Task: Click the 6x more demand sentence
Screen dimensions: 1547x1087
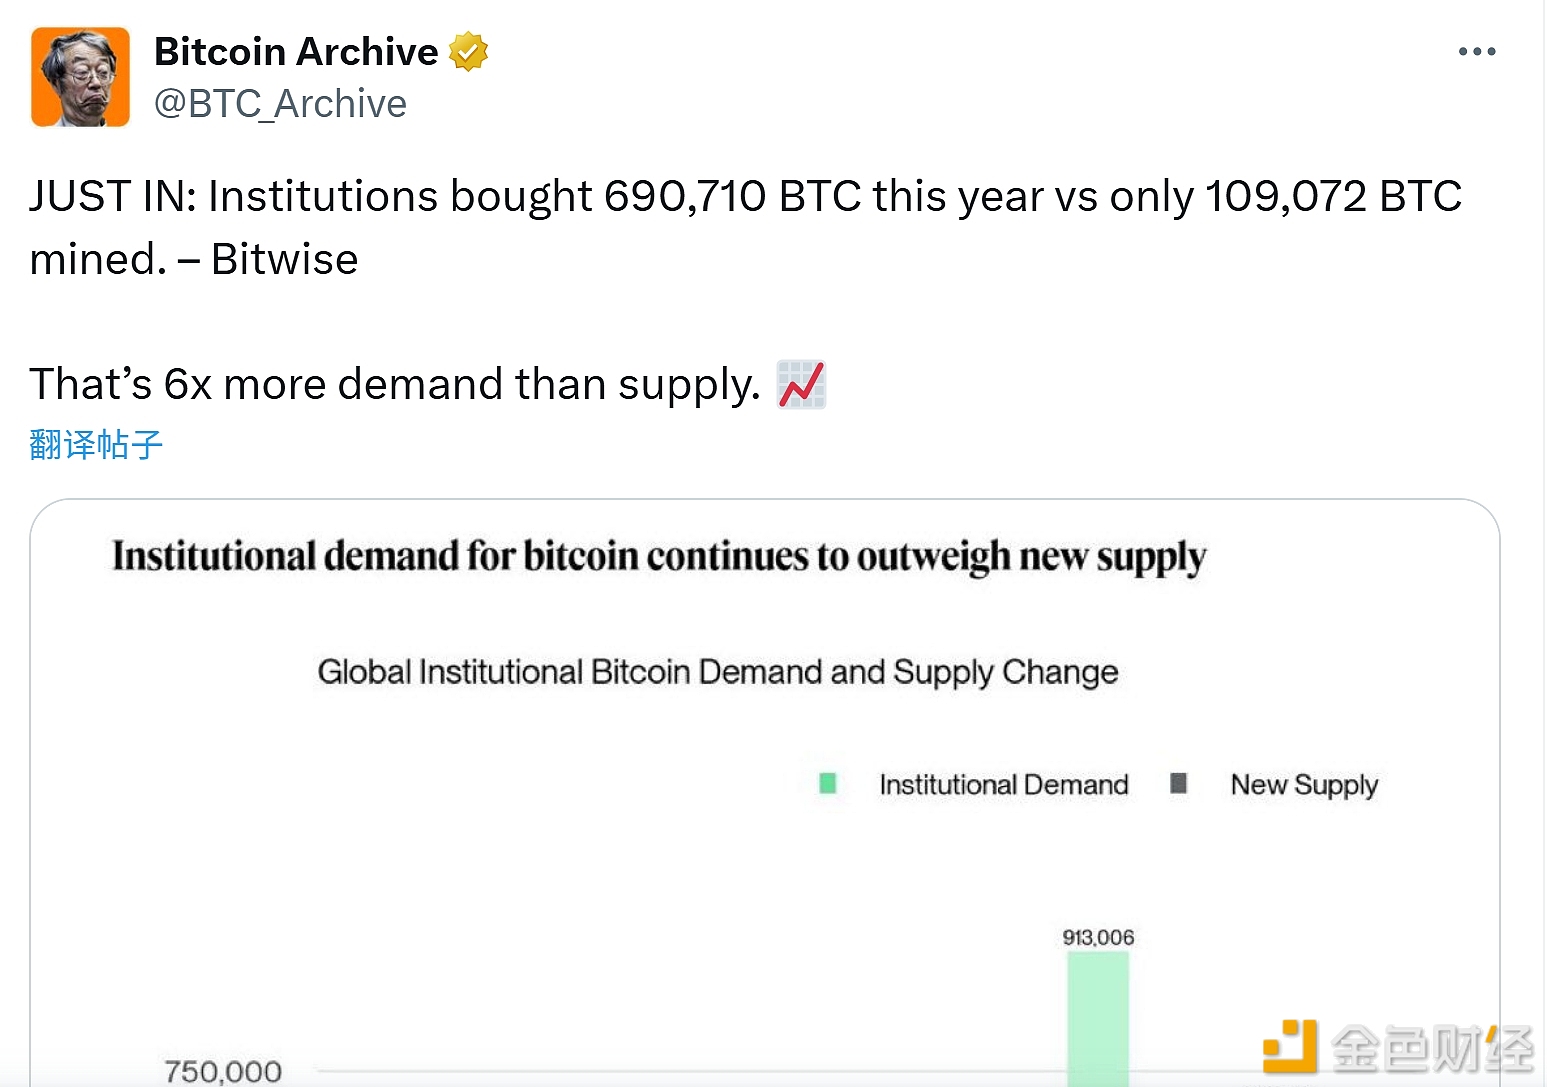Action: click(x=395, y=385)
